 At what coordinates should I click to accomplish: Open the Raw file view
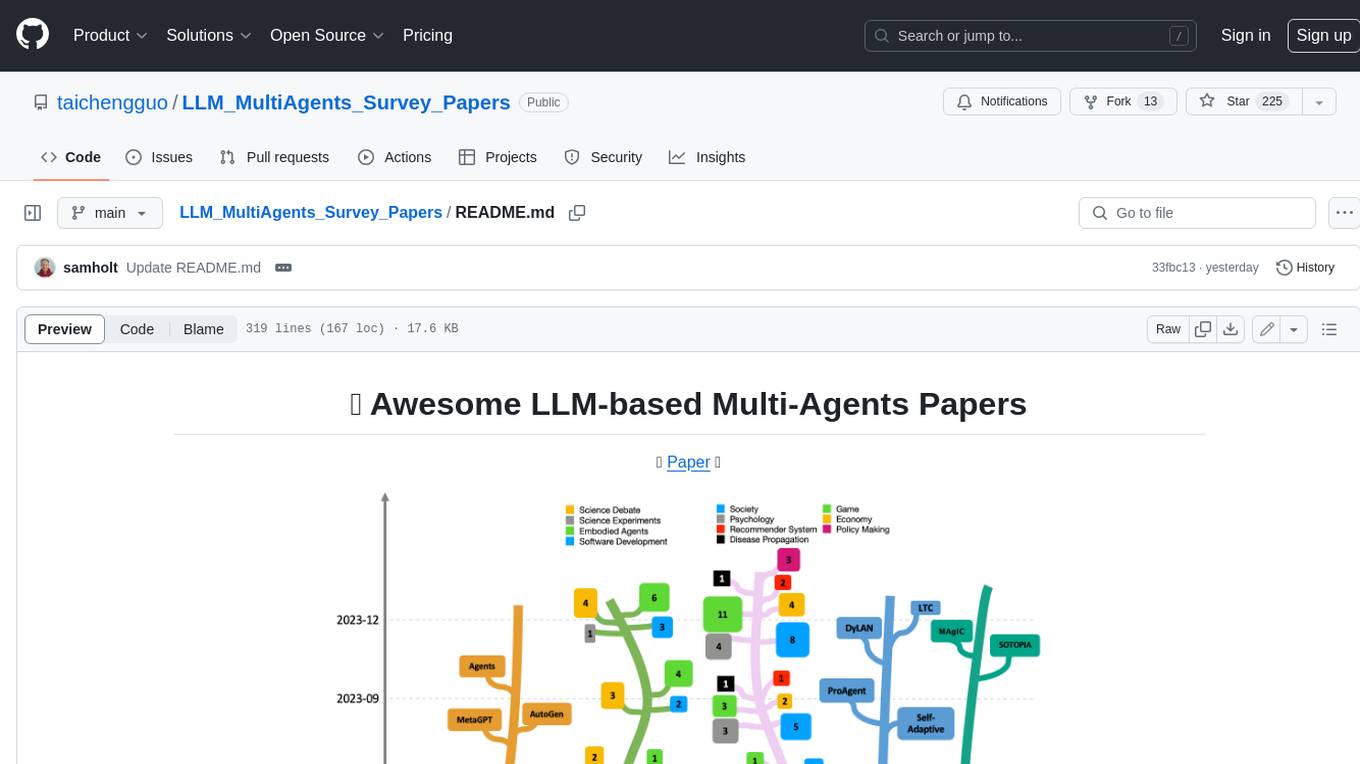1168,329
